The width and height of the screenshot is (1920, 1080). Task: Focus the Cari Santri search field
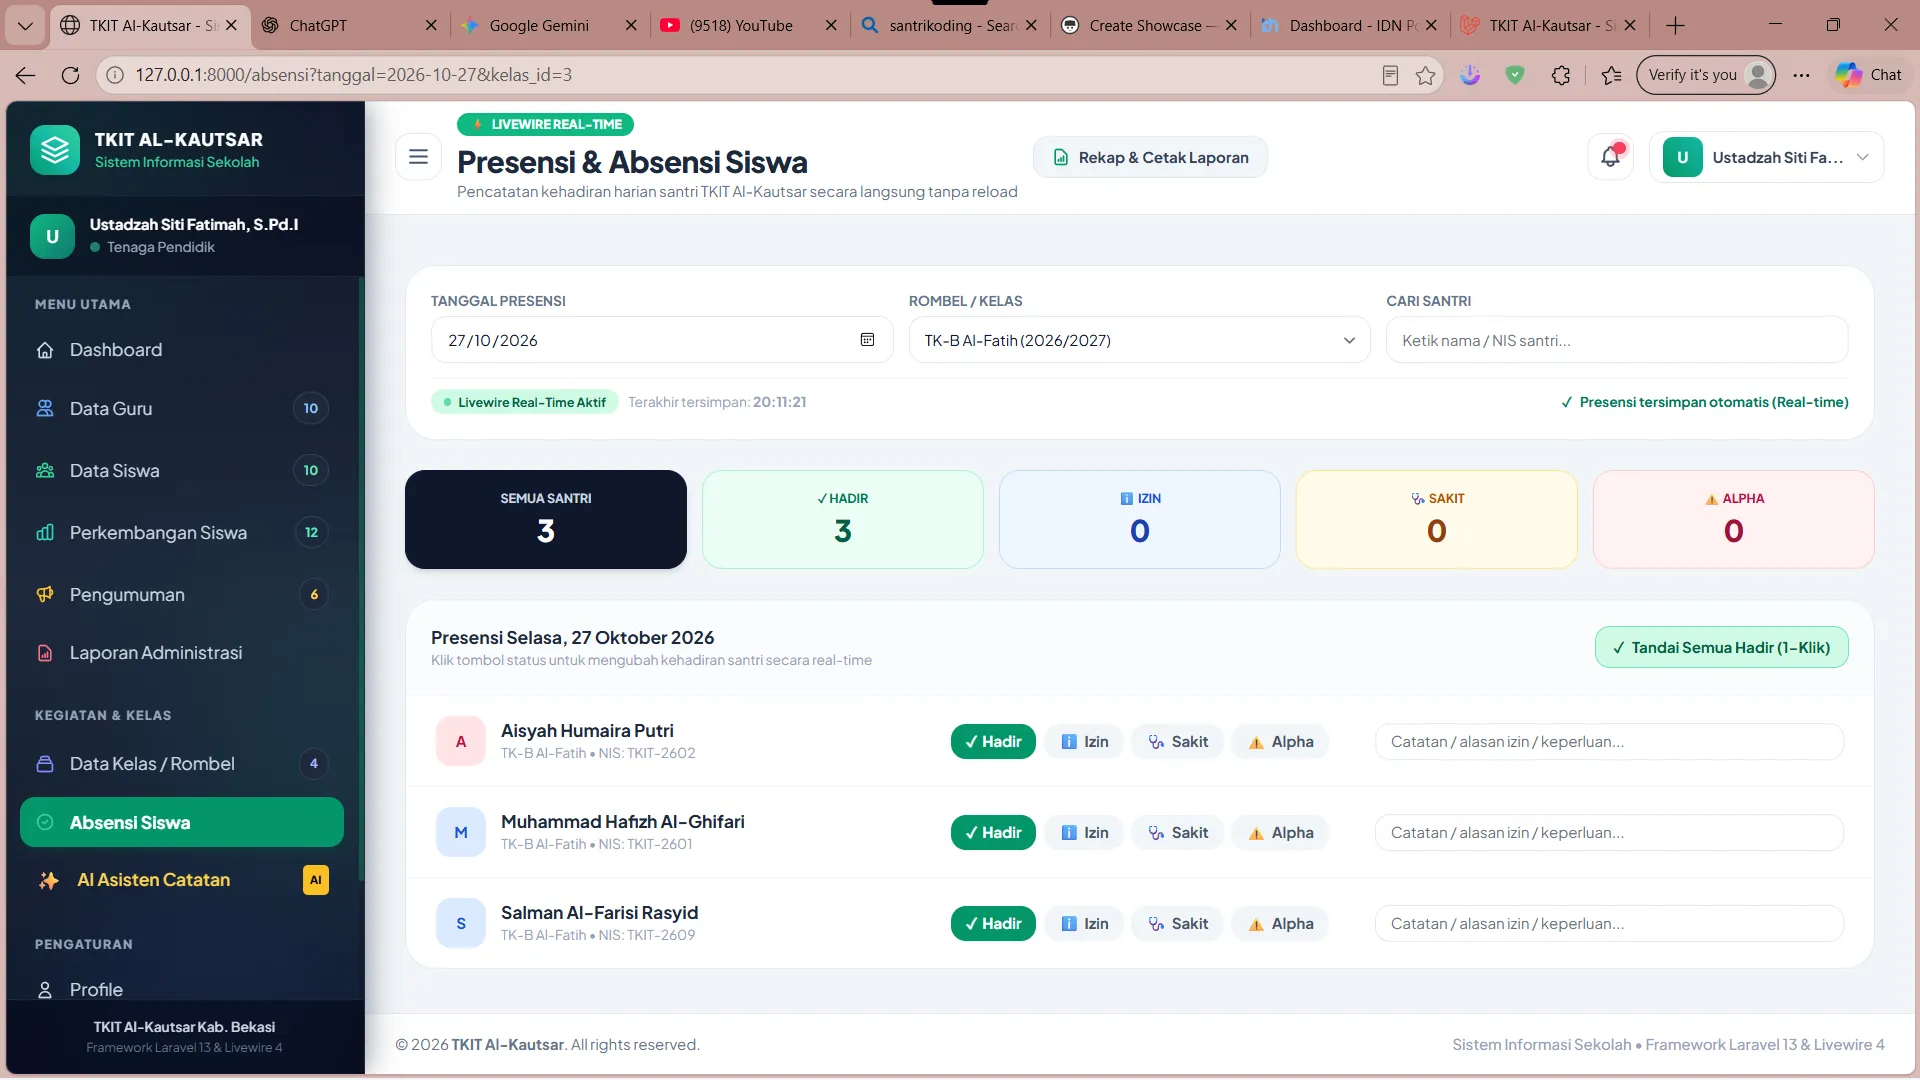[x=1616, y=340]
